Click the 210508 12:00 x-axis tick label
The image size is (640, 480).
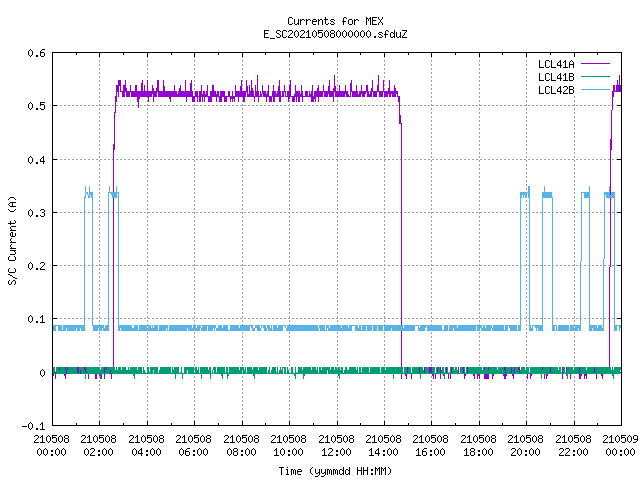336,445
